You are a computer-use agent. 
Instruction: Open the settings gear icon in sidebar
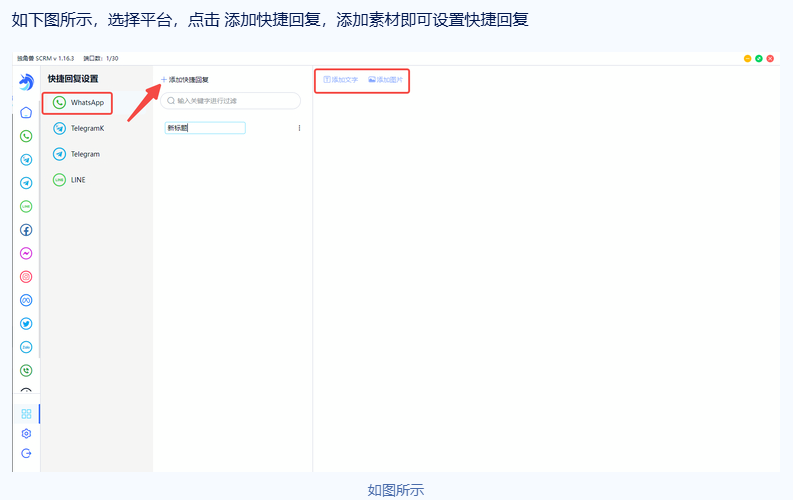[26, 433]
